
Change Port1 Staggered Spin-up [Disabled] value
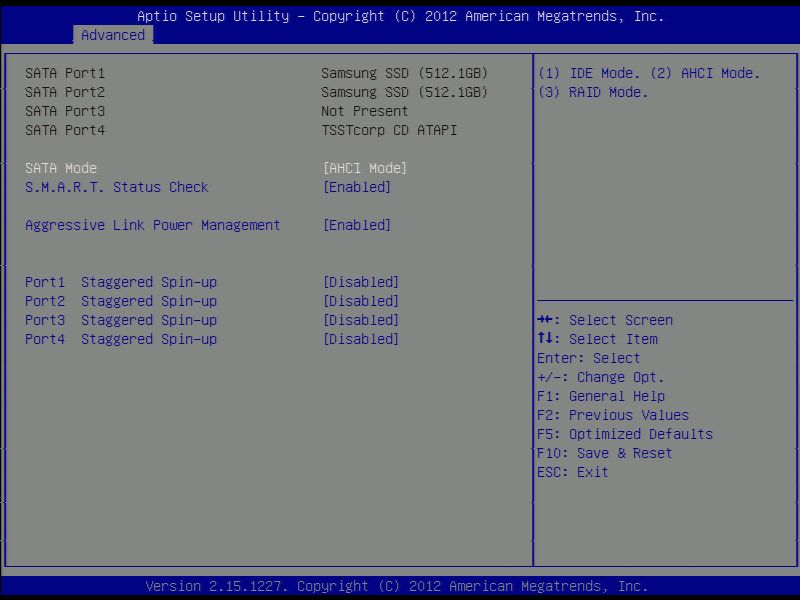pos(361,282)
